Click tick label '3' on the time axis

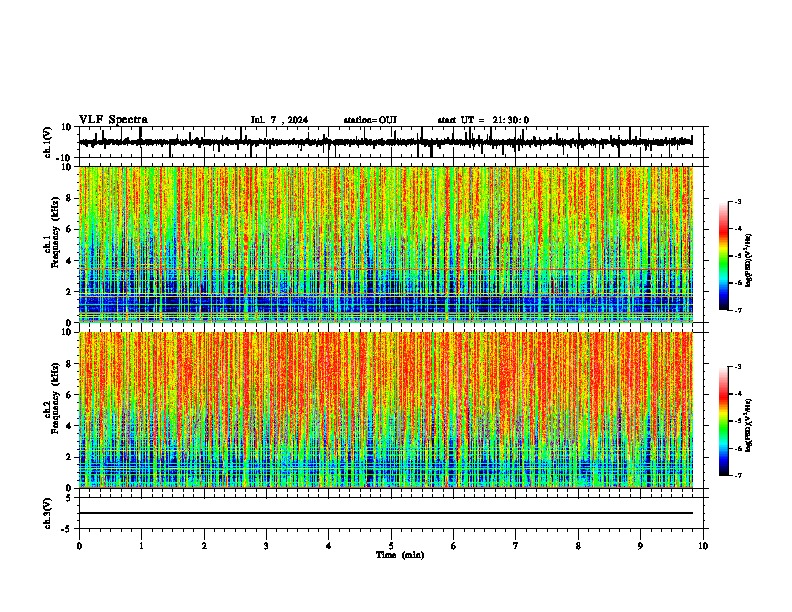point(266,546)
